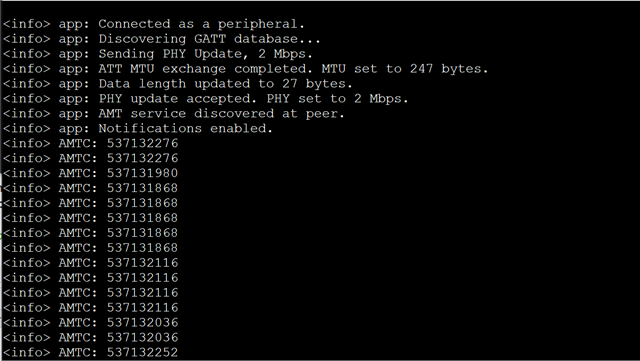The image size is (640, 361).
Task: Click the '<info>' tag on the 537132252 line
Action: [27, 352]
